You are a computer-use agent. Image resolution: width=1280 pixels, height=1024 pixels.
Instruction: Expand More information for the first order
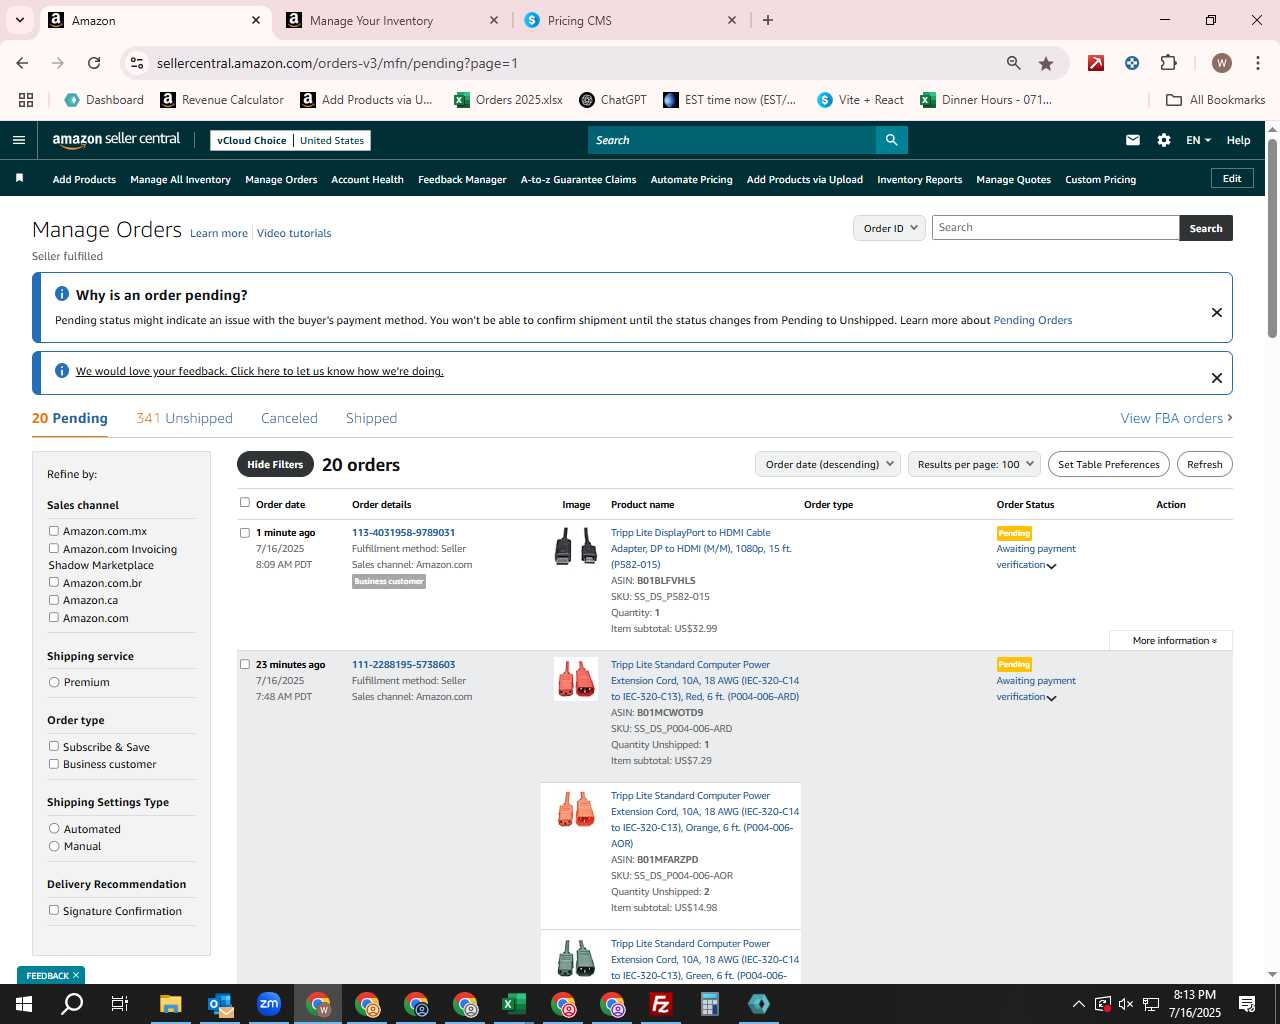point(1174,640)
